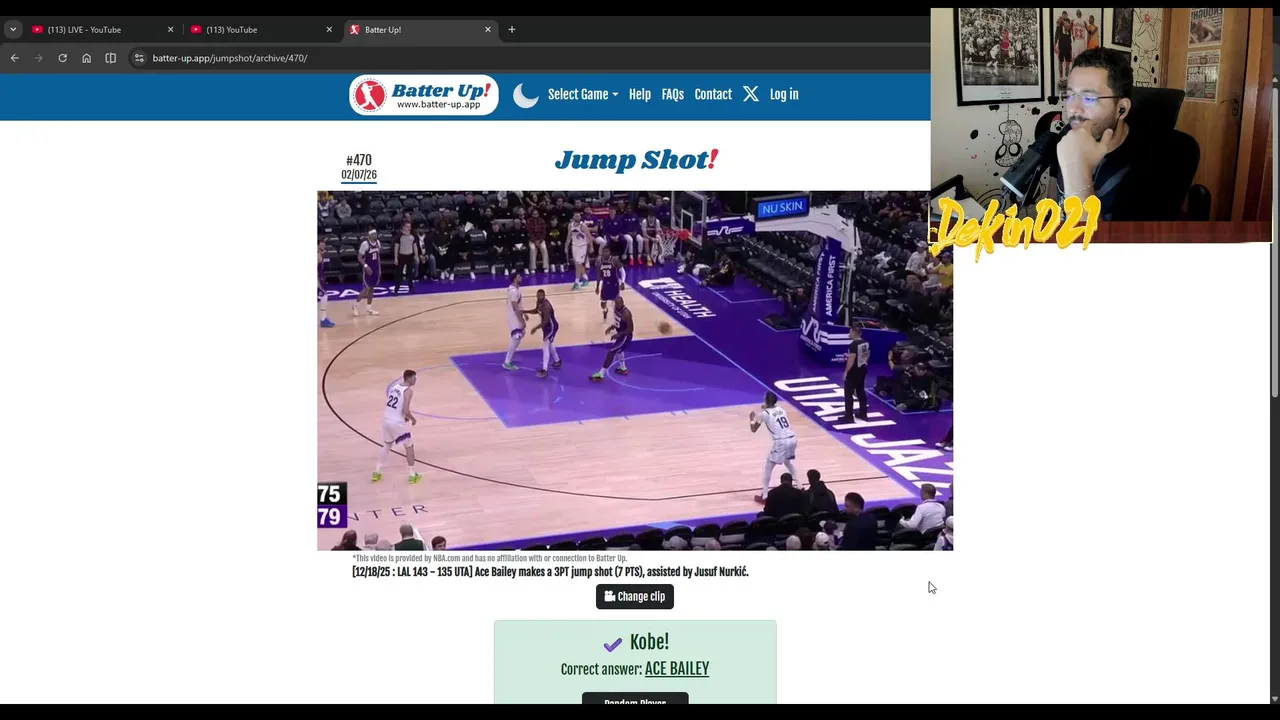Image resolution: width=1280 pixels, height=720 pixels.
Task: Click the Batter Up! logo
Action: click(424, 95)
